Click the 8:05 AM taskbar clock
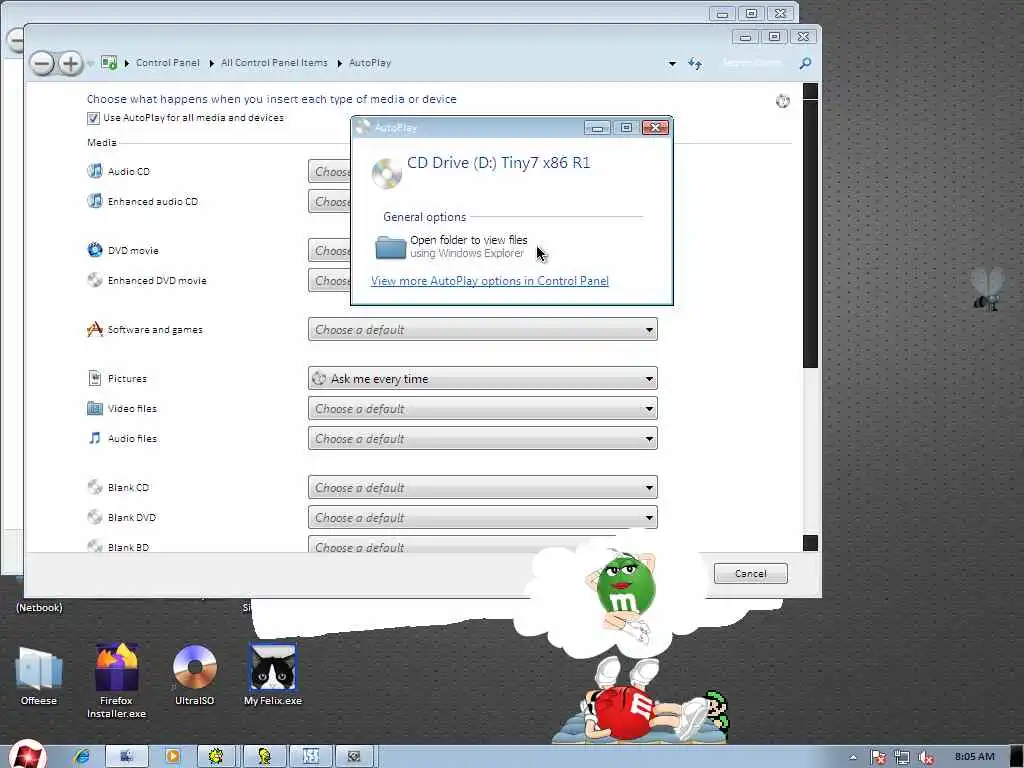The image size is (1024, 768). tap(974, 756)
